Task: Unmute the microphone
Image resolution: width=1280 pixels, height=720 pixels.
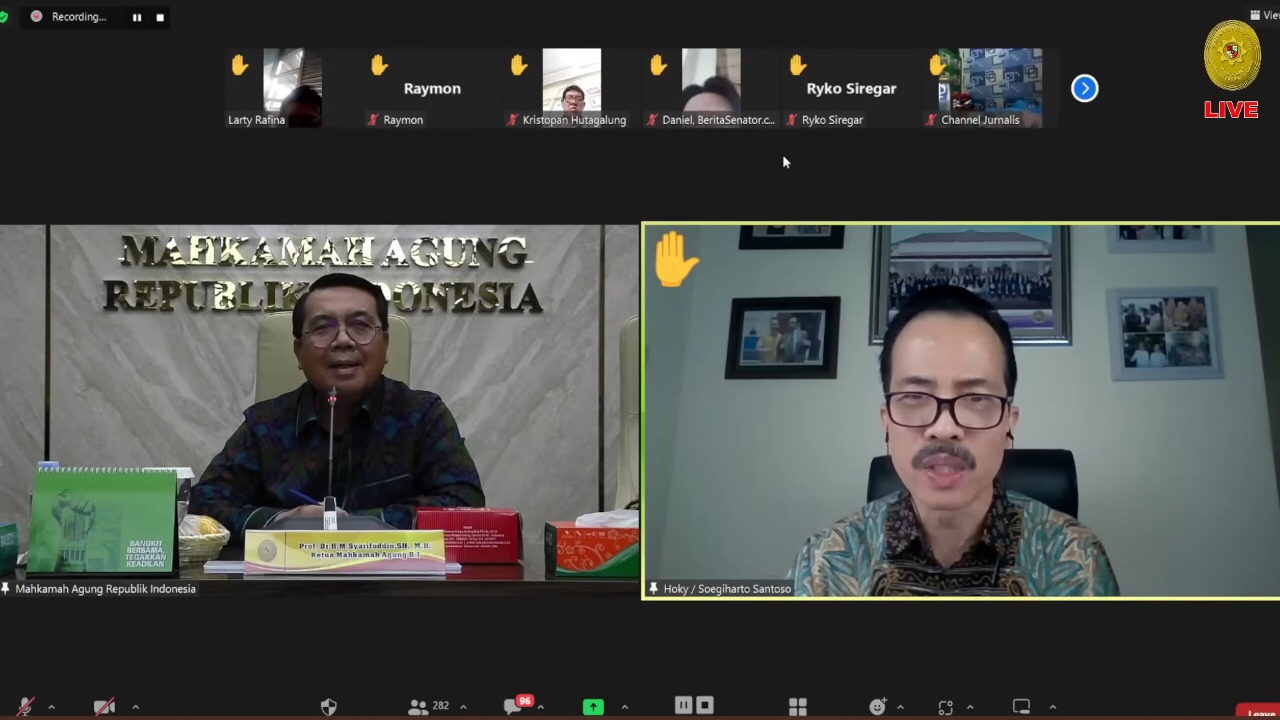Action: pos(25,707)
